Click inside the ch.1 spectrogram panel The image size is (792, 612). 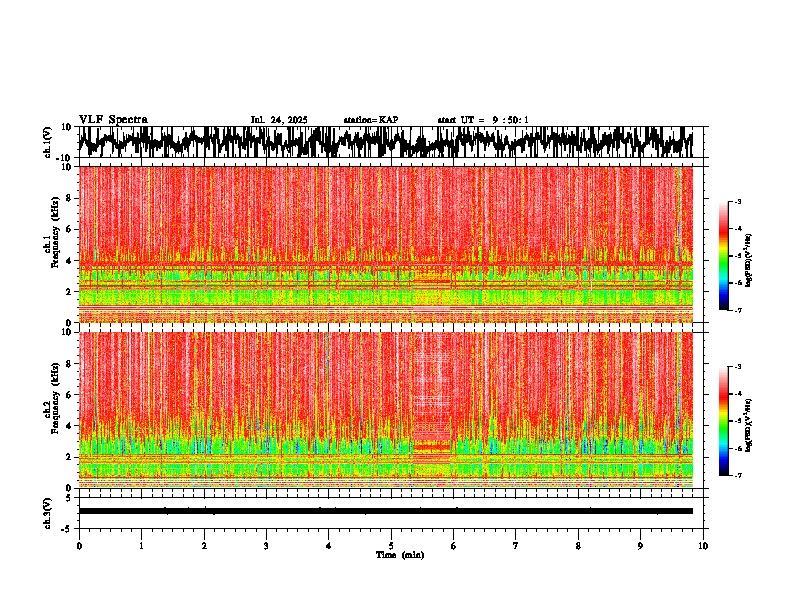coord(385,244)
